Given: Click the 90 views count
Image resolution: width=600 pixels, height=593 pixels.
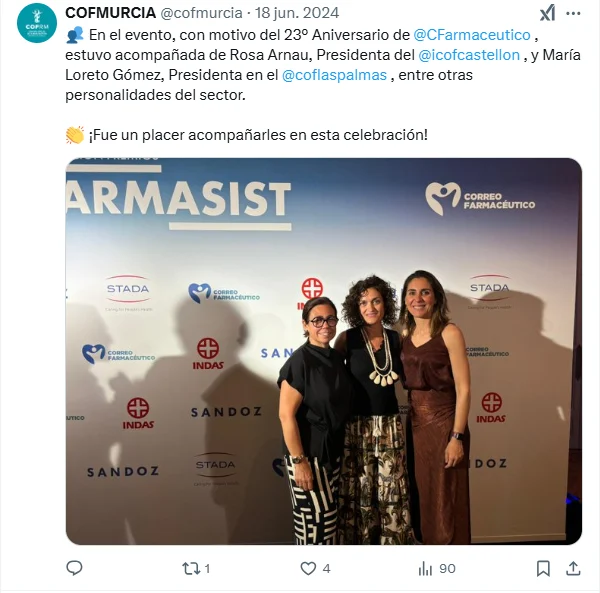Looking at the screenshot, I should [447, 569].
